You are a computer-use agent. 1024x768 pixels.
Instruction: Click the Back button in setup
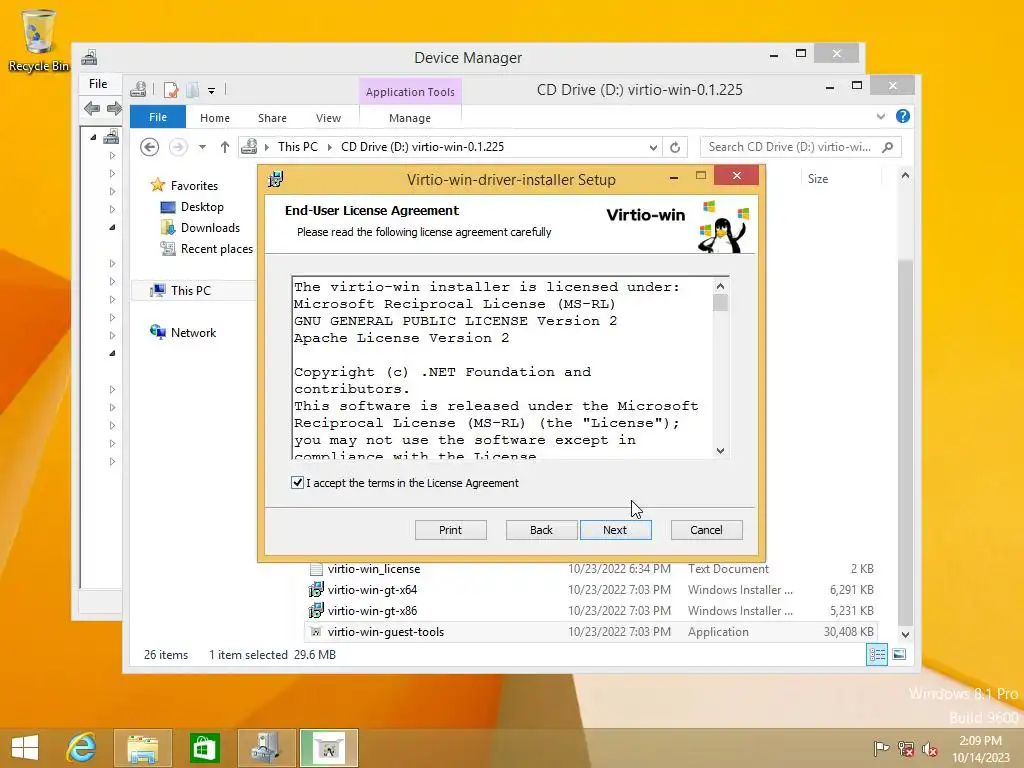(541, 530)
